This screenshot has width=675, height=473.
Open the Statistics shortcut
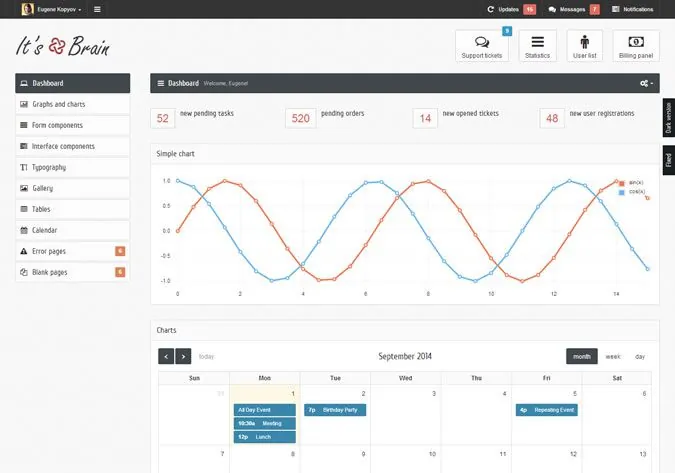537,46
